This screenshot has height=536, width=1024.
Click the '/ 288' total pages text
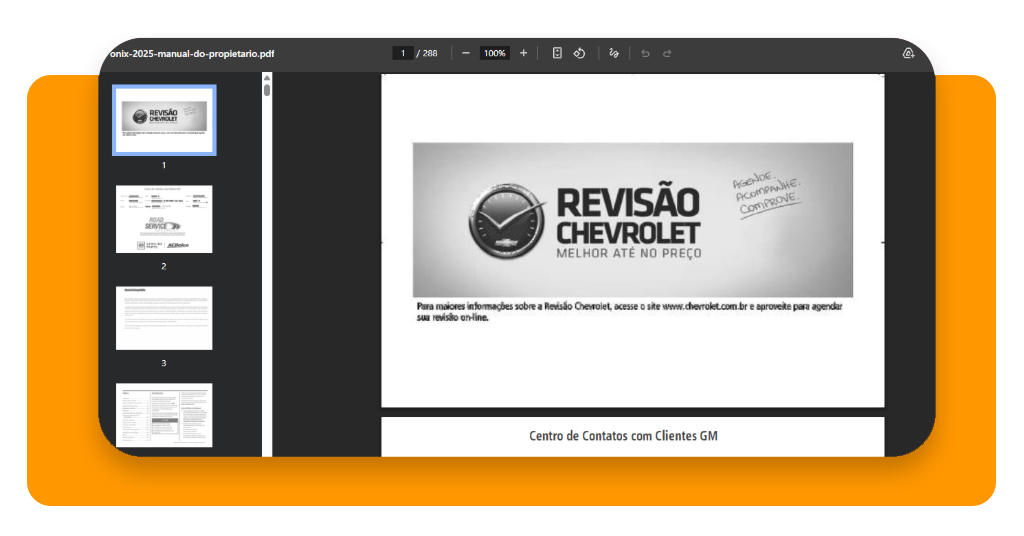pyautogui.click(x=427, y=54)
